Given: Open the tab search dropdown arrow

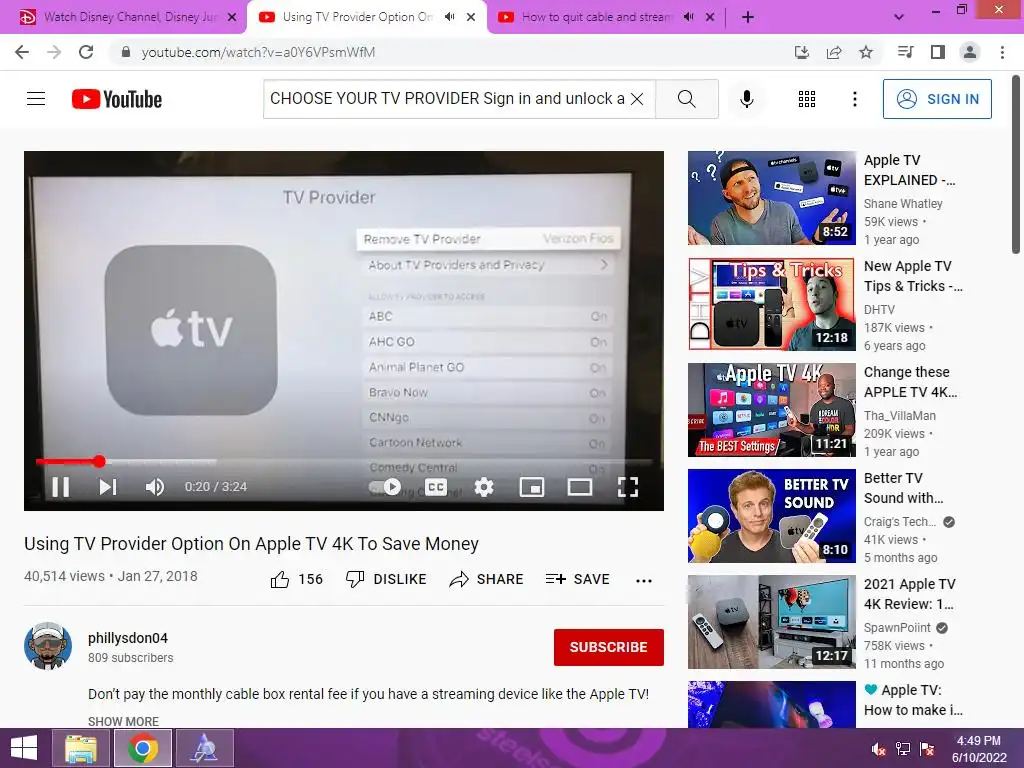Looking at the screenshot, I should tap(899, 18).
